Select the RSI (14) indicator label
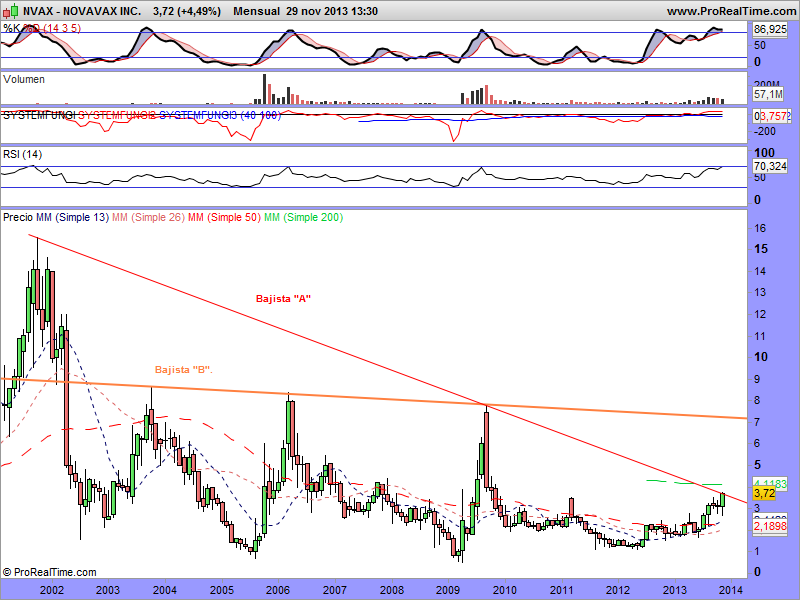The height and width of the screenshot is (600, 800). tap(23, 153)
